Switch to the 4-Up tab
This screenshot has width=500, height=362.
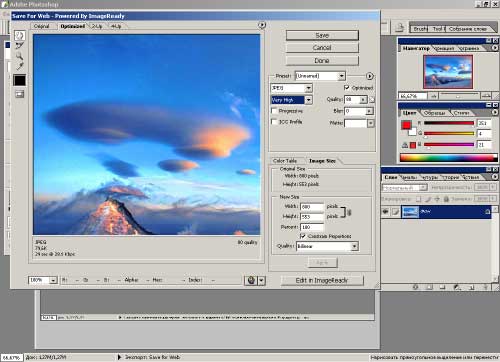click(x=116, y=26)
